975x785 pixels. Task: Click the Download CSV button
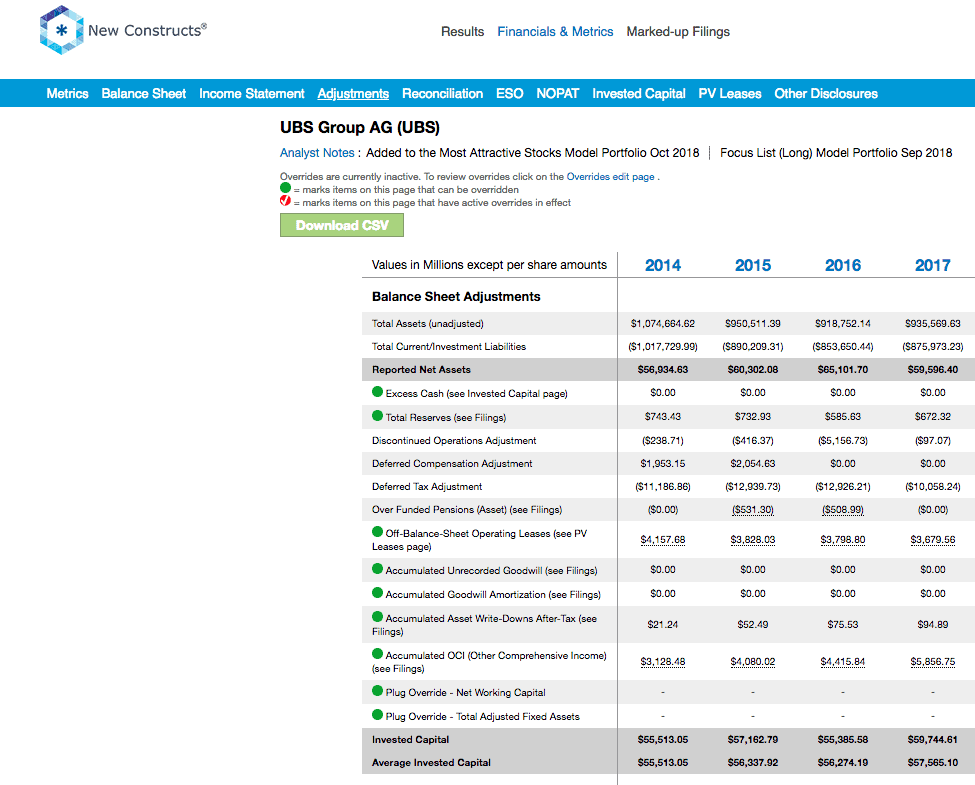pos(342,225)
